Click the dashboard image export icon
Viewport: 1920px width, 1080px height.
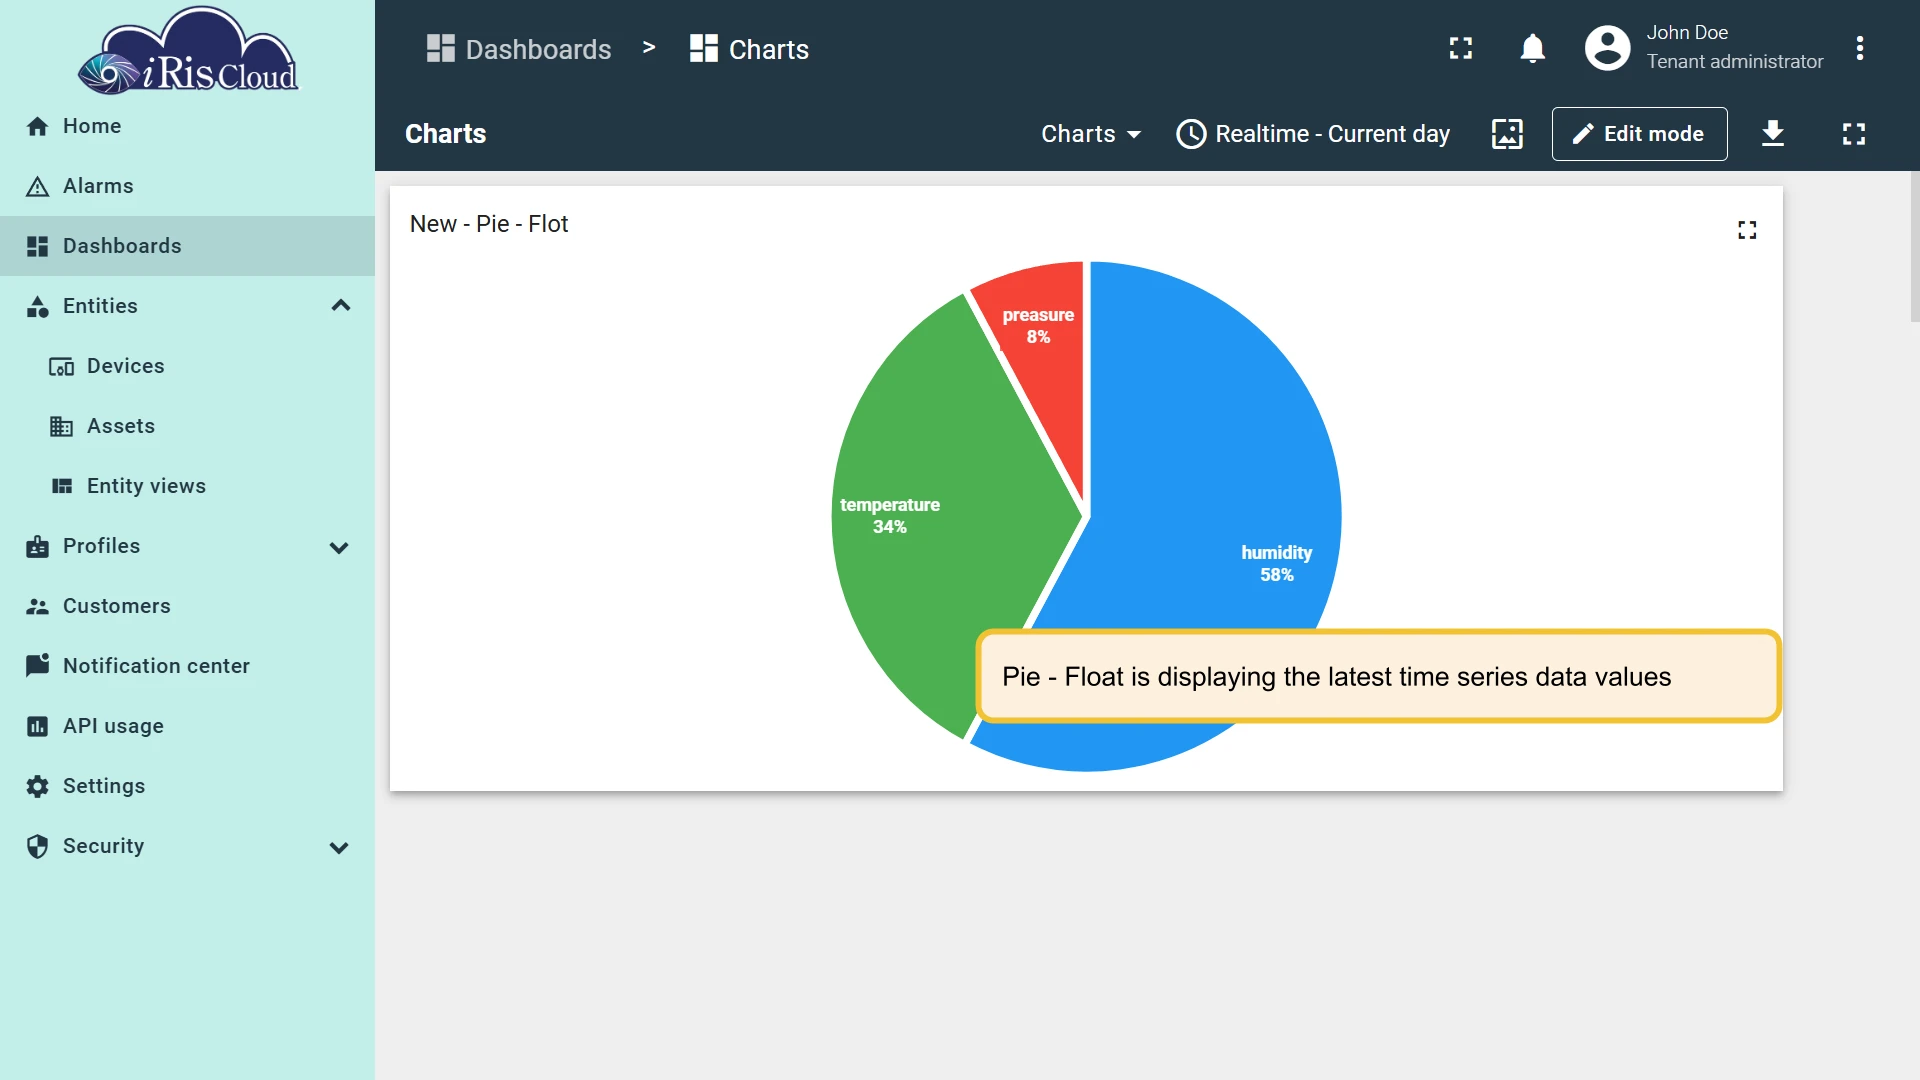1507,134
